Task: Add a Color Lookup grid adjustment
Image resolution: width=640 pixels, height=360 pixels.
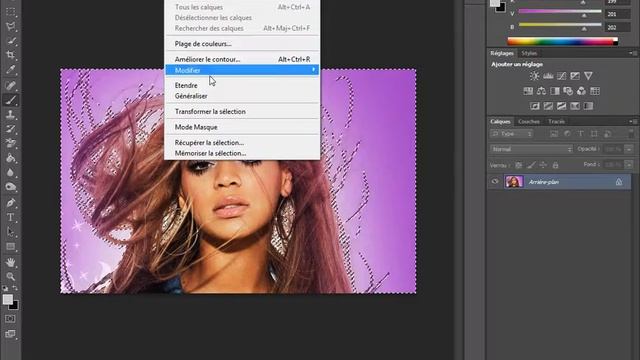Action: click(x=595, y=91)
